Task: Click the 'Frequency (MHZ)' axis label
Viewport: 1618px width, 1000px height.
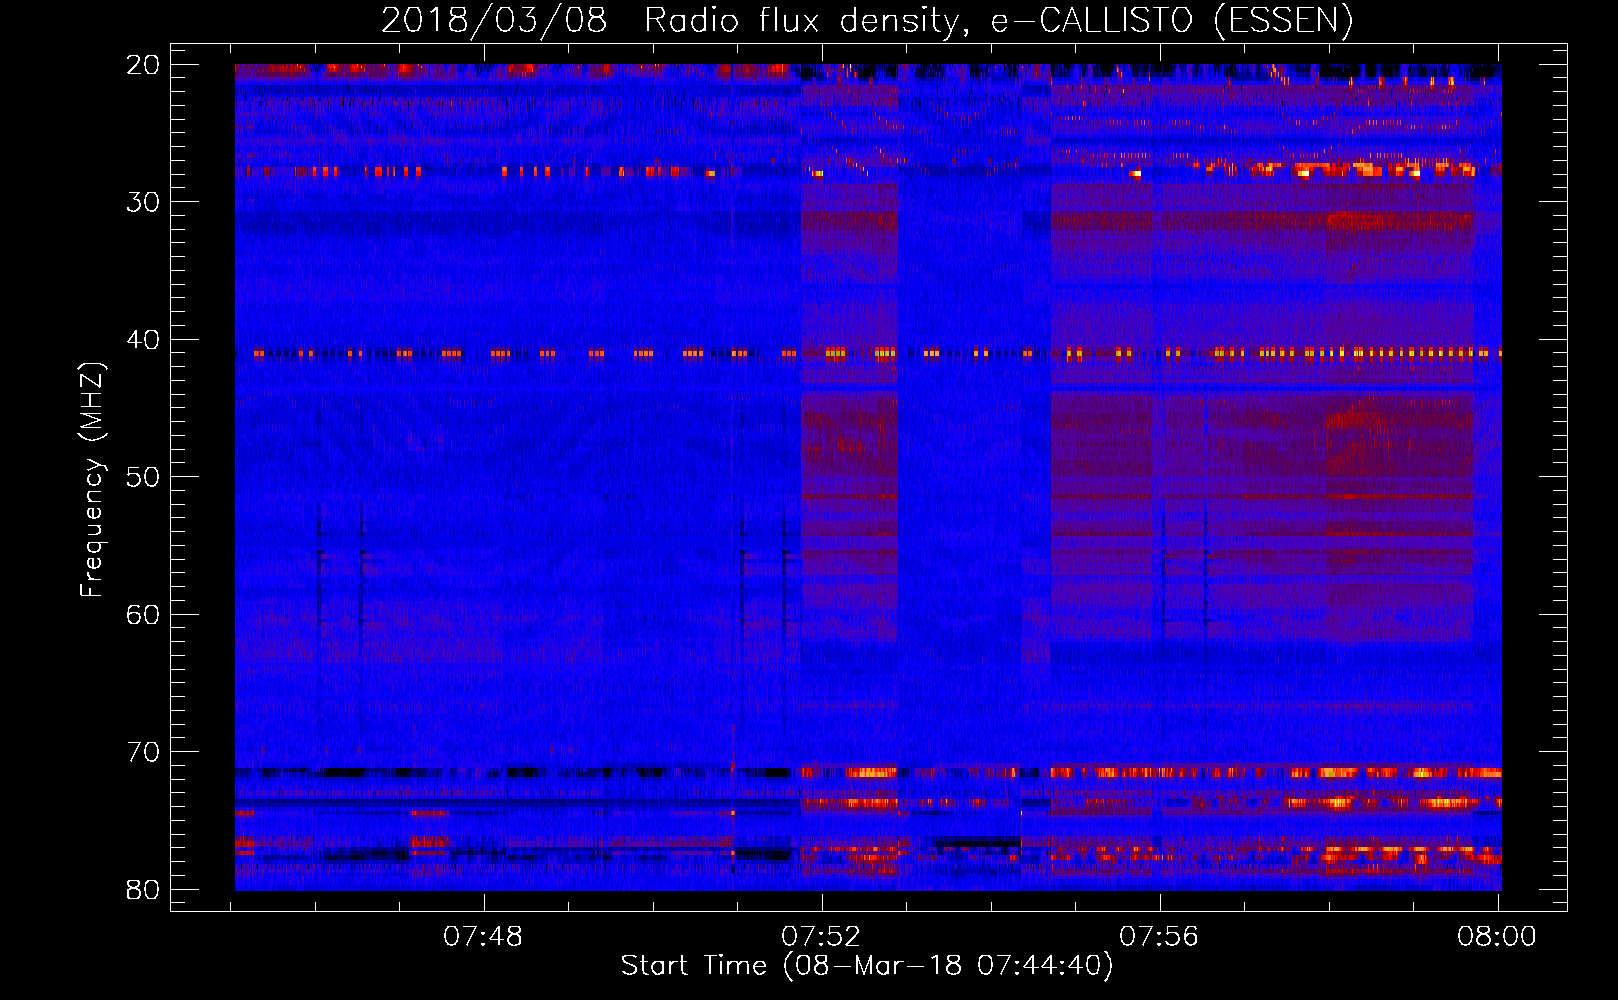Action: click(92, 480)
